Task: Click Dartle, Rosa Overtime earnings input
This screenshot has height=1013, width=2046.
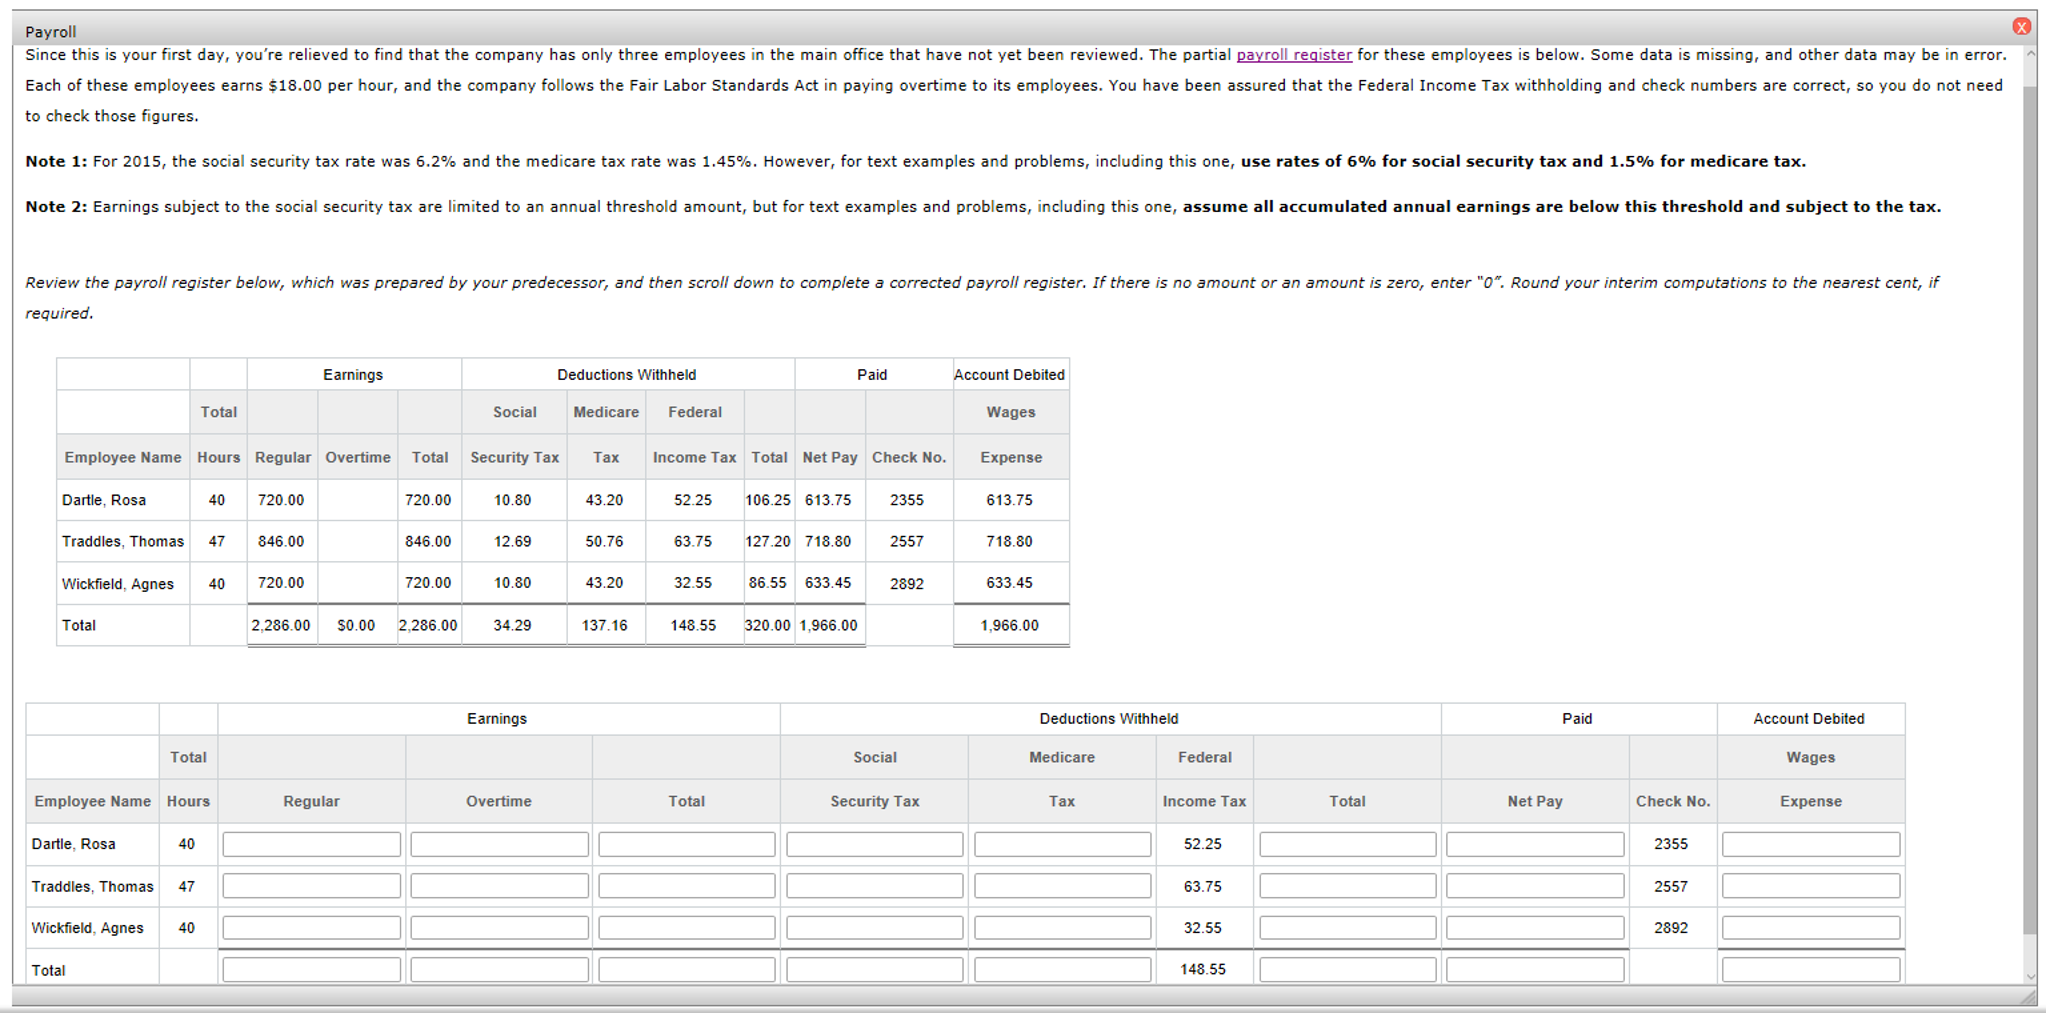Action: 499,844
